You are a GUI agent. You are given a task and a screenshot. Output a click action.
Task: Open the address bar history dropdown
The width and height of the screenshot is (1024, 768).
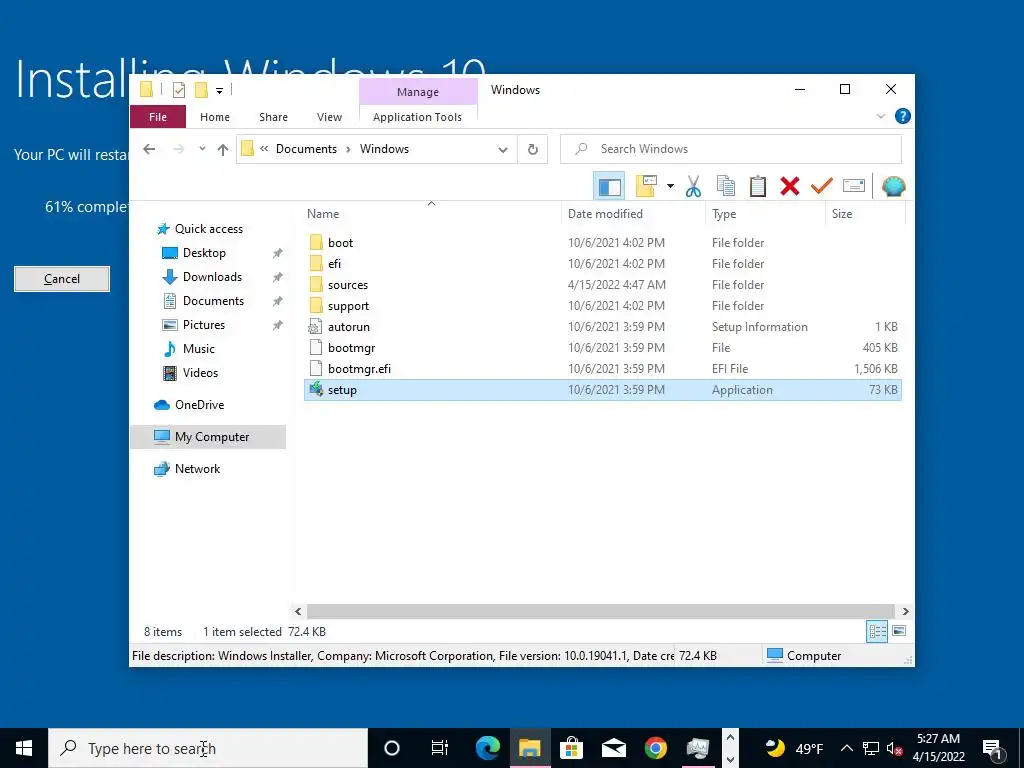(x=503, y=150)
